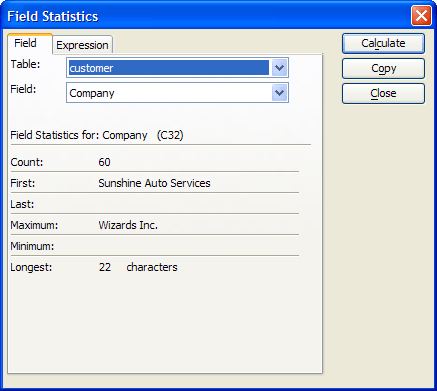Expand the Field dropdown arrow
Image resolution: width=437 pixels, height=391 pixels.
coord(279,93)
